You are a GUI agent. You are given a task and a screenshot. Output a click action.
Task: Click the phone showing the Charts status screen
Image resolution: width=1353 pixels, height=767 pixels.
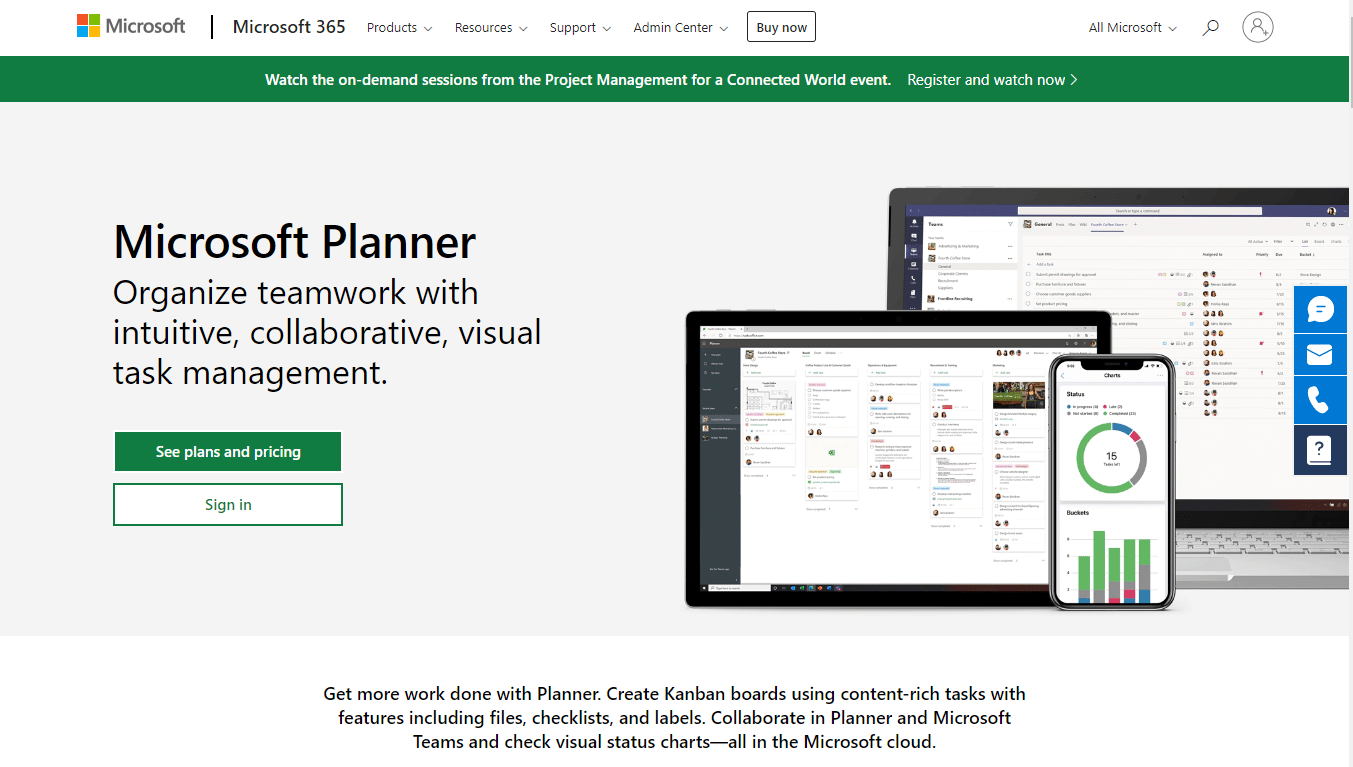click(1113, 480)
